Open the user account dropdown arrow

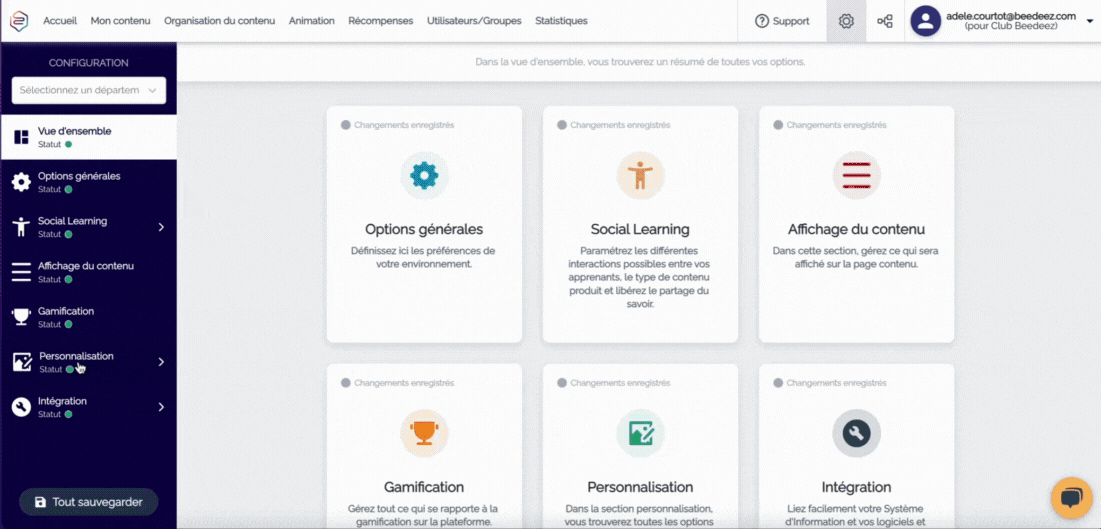pyautogui.click(x=1089, y=21)
